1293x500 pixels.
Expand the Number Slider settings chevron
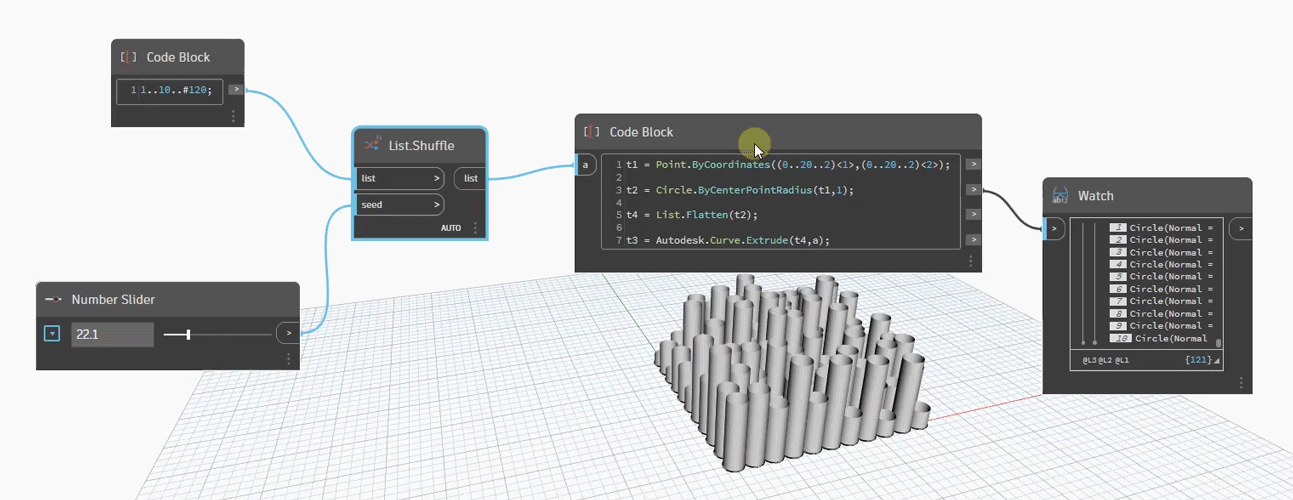tap(53, 334)
